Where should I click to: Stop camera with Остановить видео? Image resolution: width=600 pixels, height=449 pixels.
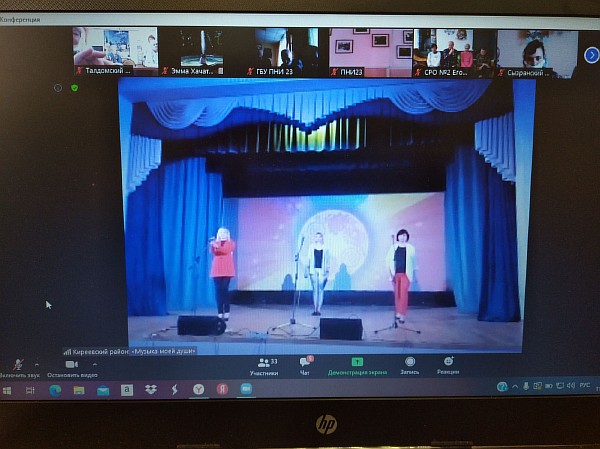tap(72, 369)
